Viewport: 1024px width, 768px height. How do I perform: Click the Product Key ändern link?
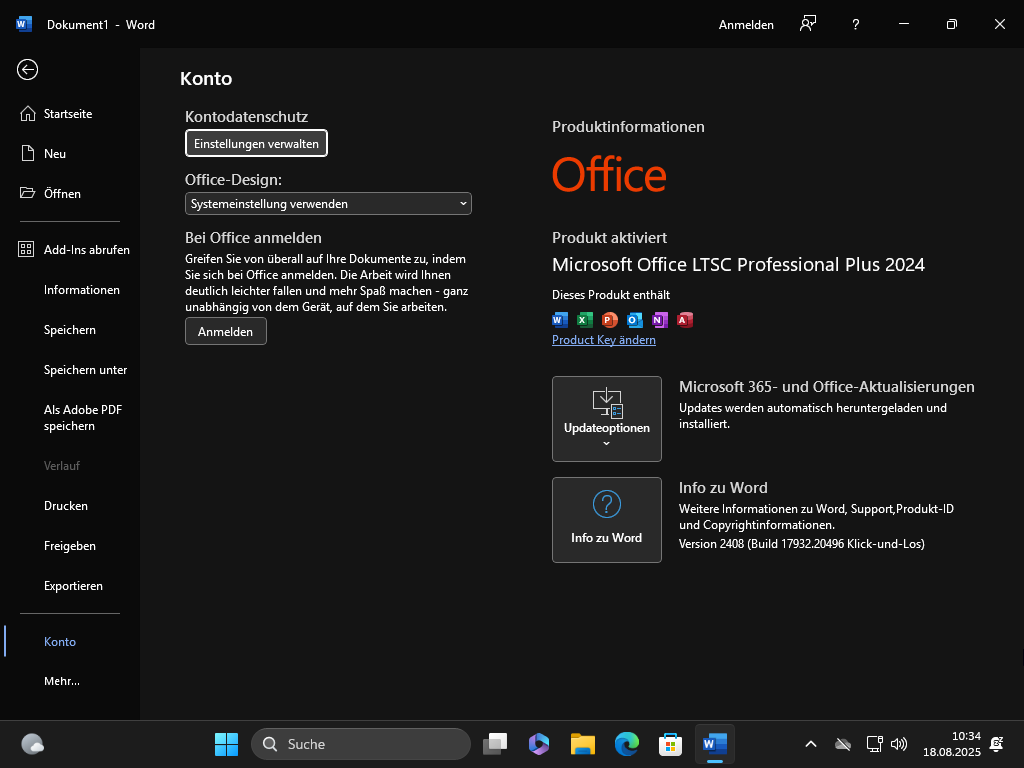coord(604,340)
